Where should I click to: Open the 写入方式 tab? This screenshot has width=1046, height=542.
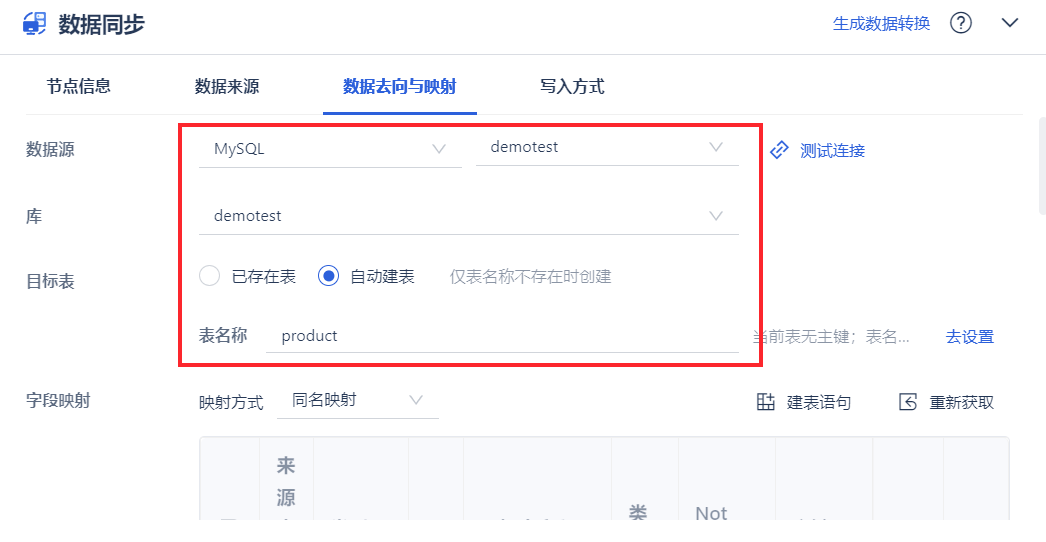572,86
